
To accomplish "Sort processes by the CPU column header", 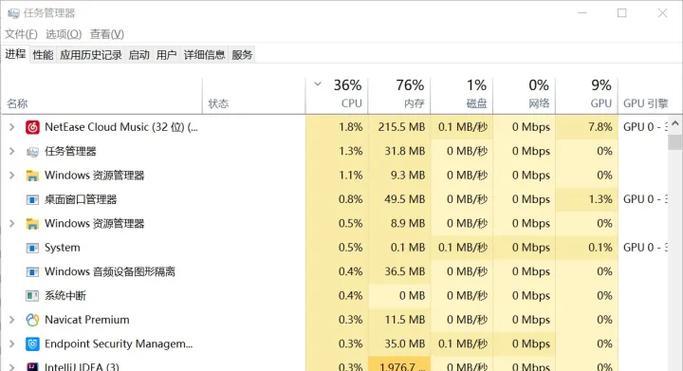I will coord(337,94).
